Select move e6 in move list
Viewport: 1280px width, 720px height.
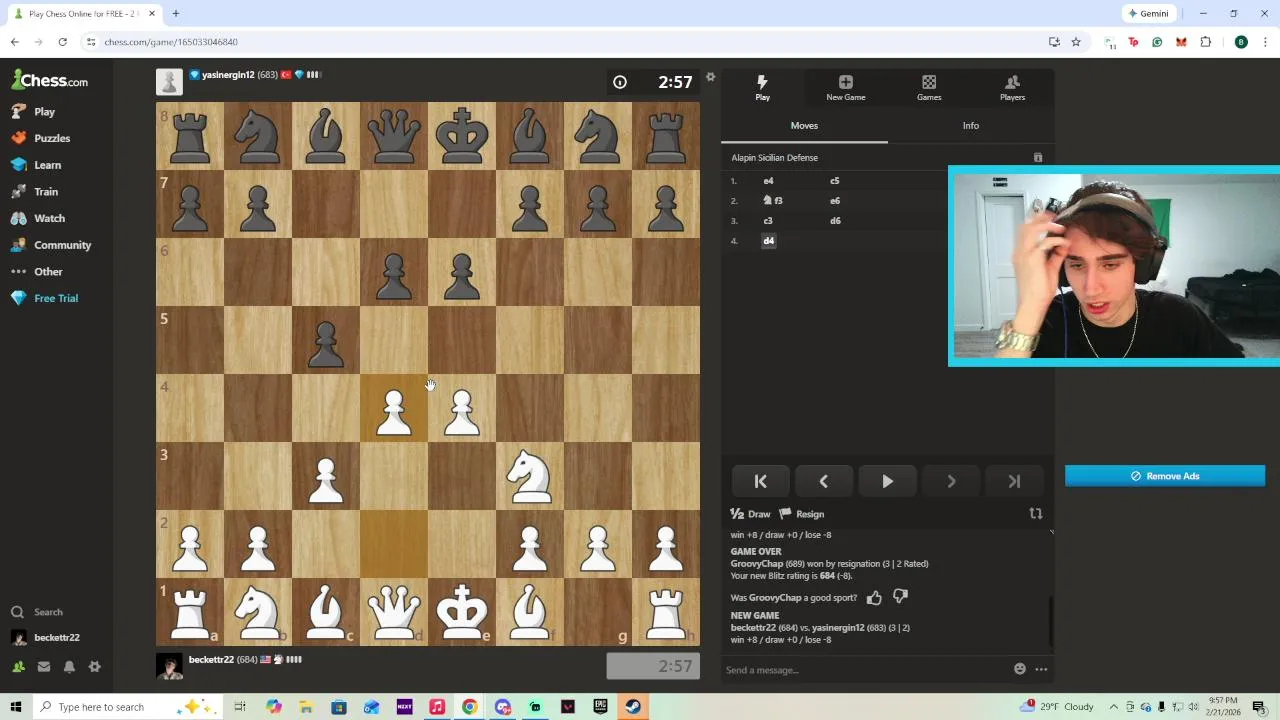click(835, 201)
